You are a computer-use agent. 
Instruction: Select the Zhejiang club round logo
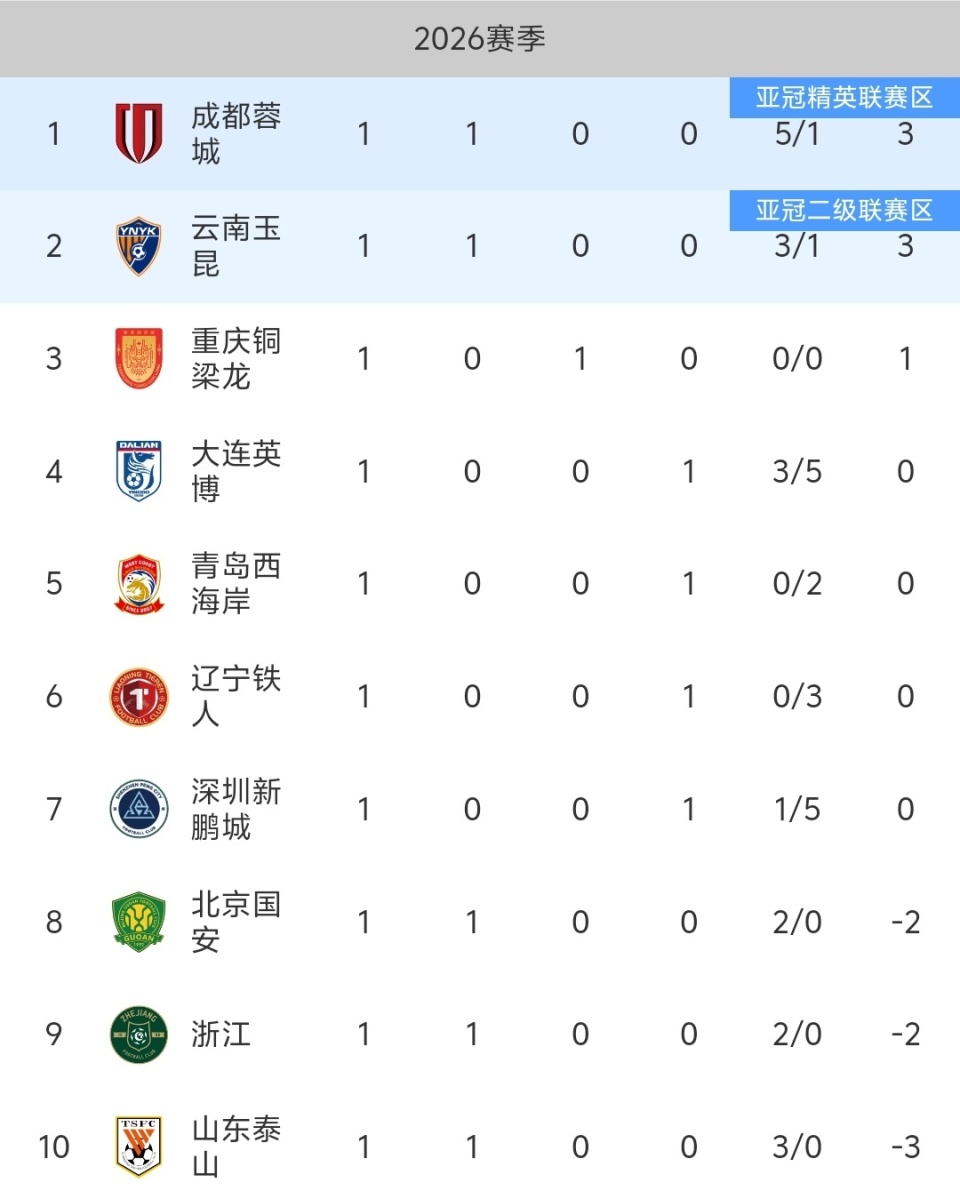point(138,1034)
